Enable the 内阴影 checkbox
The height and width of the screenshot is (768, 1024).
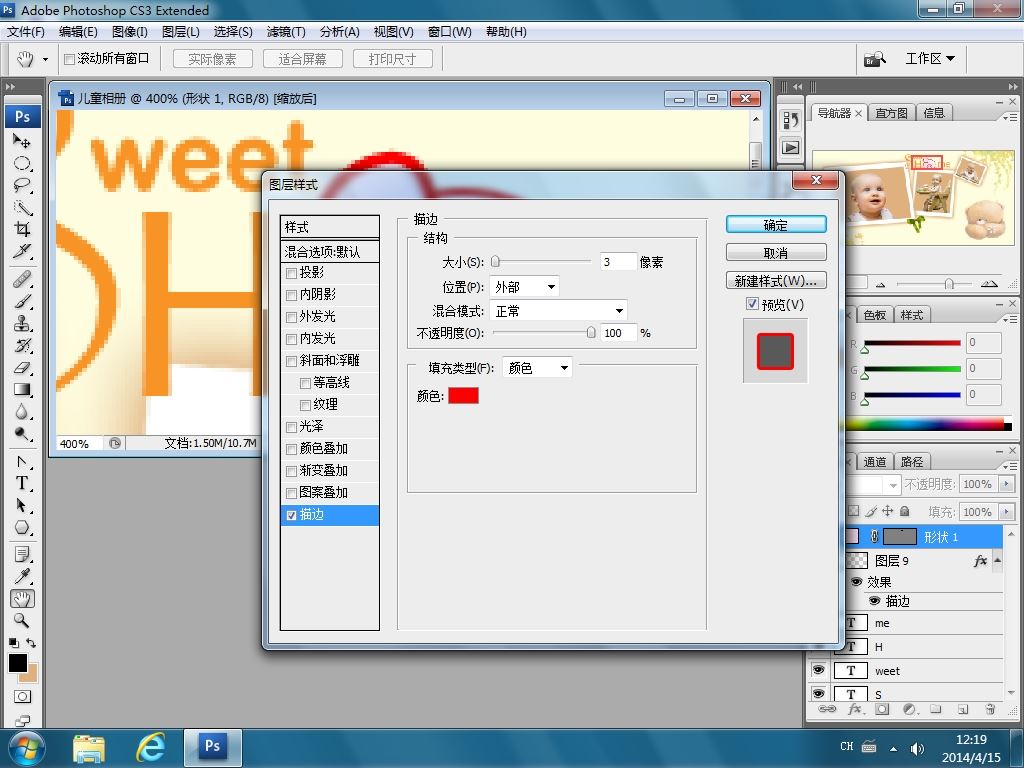point(291,295)
